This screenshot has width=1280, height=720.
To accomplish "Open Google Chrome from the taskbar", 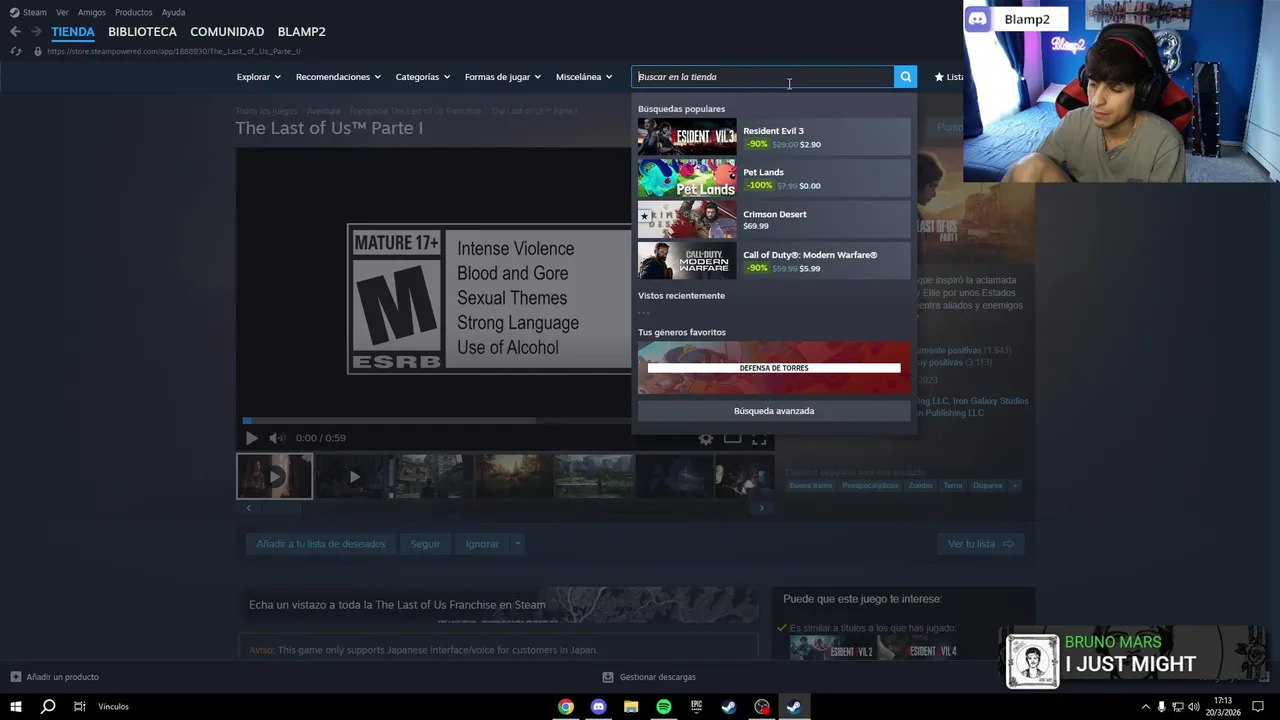I will pyautogui.click(x=566, y=707).
